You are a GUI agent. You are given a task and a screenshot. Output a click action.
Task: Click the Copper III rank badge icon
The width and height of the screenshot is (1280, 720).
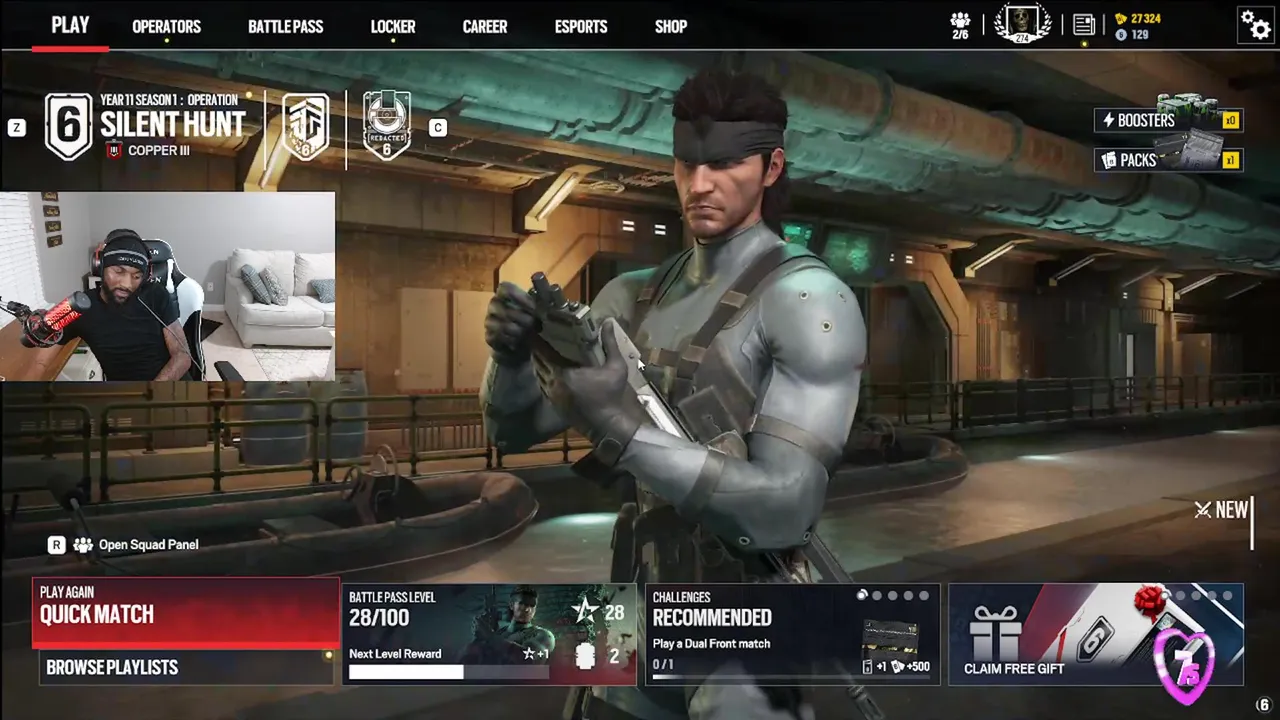click(x=114, y=150)
